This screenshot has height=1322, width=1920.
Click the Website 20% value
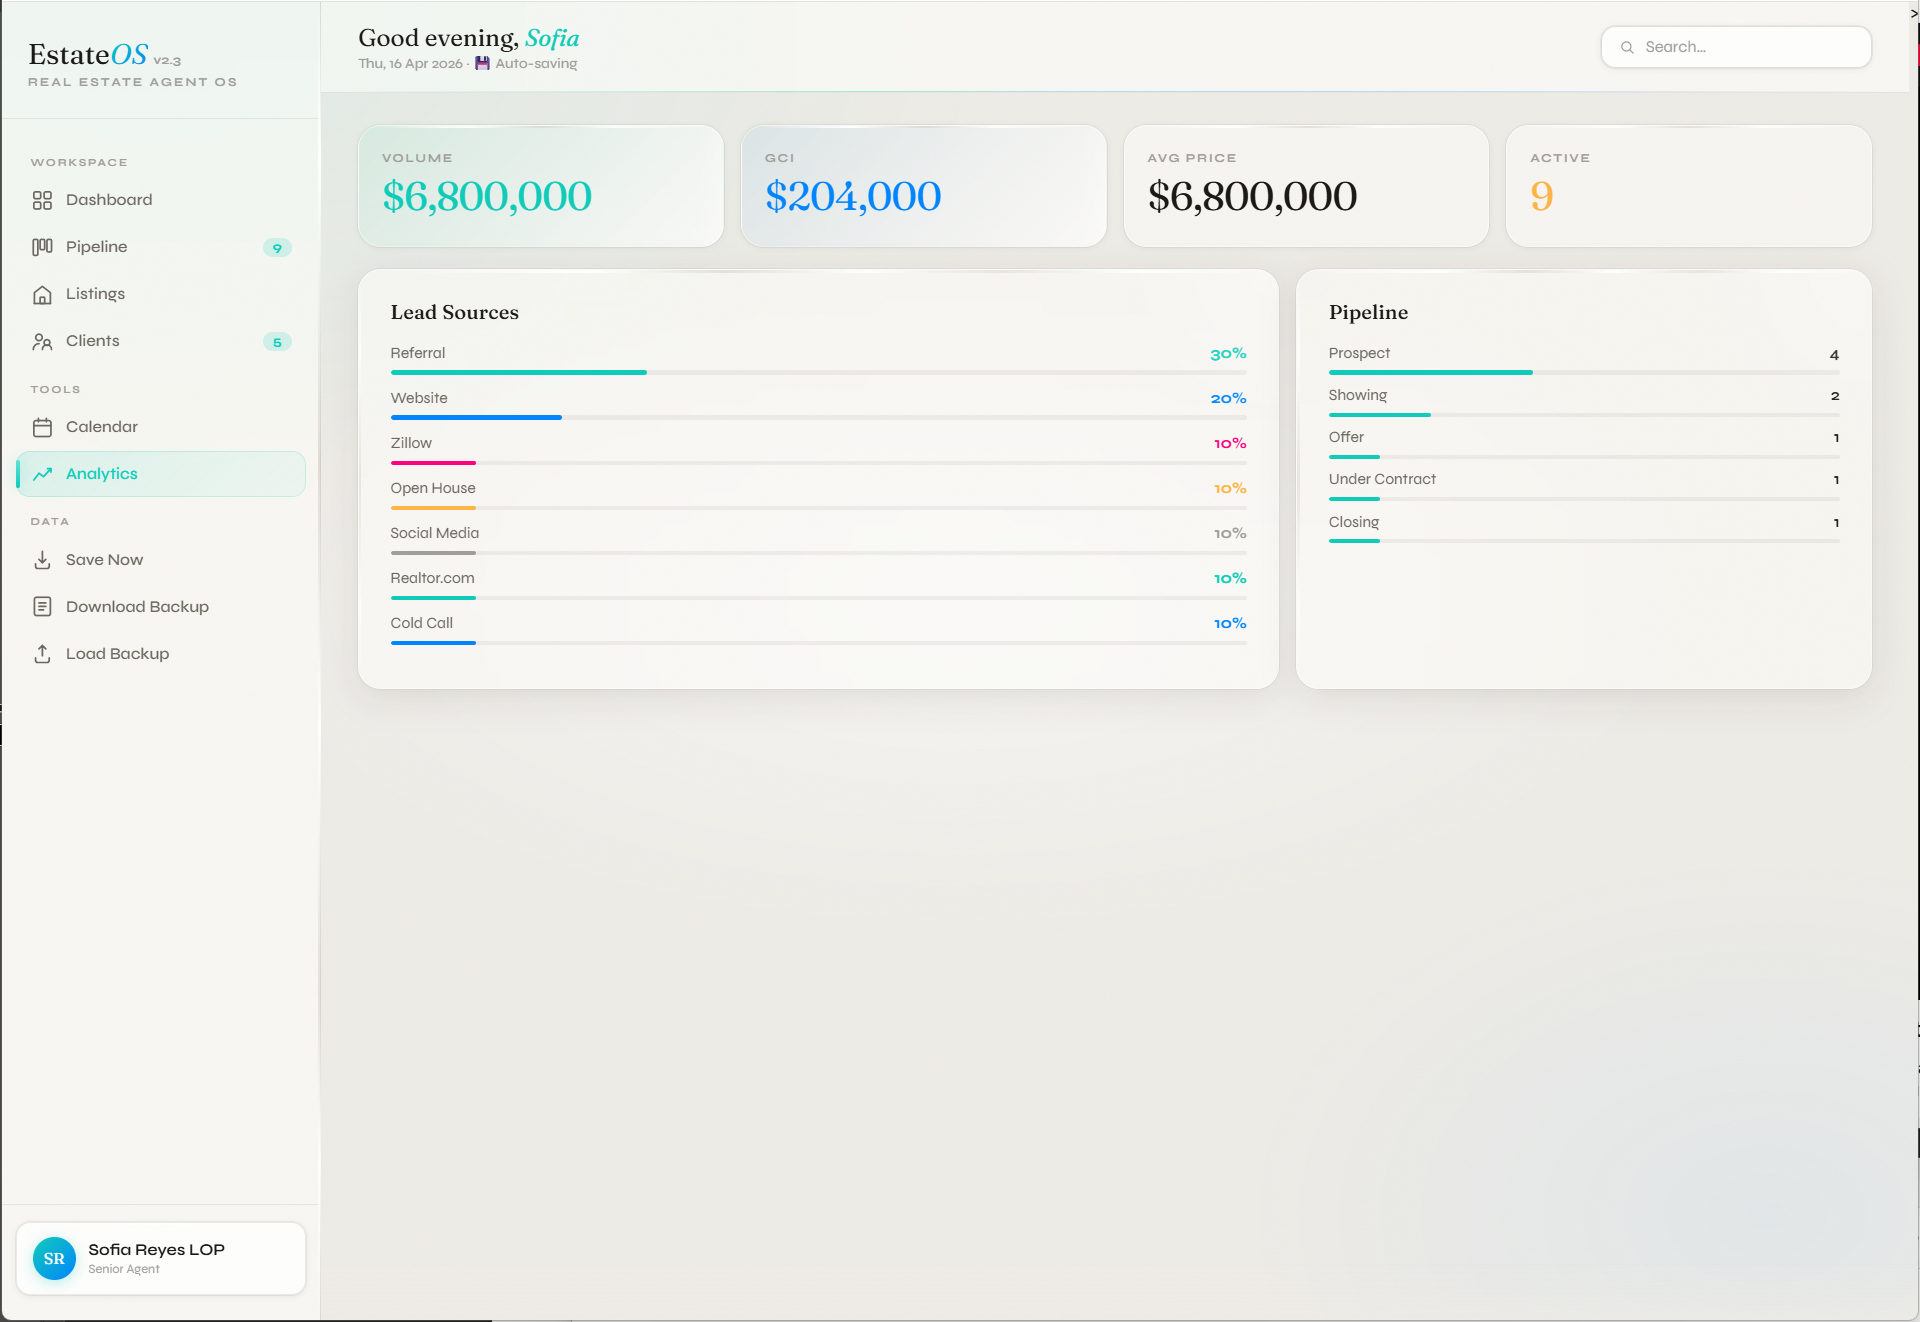click(1228, 399)
